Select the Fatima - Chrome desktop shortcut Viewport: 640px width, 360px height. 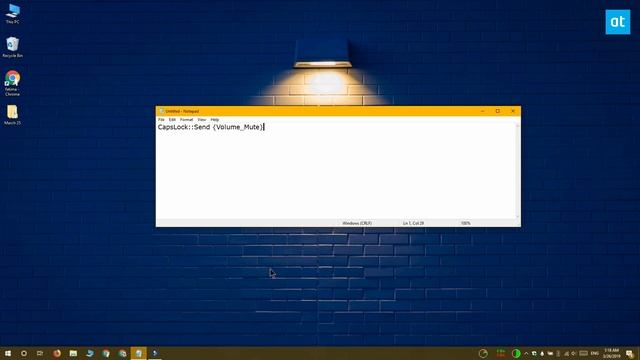click(x=13, y=83)
